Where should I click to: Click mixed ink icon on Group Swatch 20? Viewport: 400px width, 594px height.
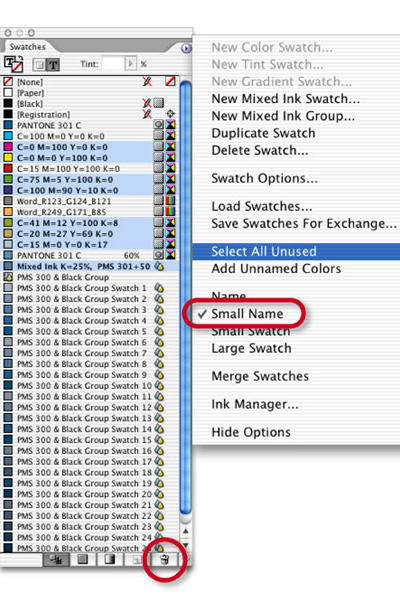pos(159,494)
